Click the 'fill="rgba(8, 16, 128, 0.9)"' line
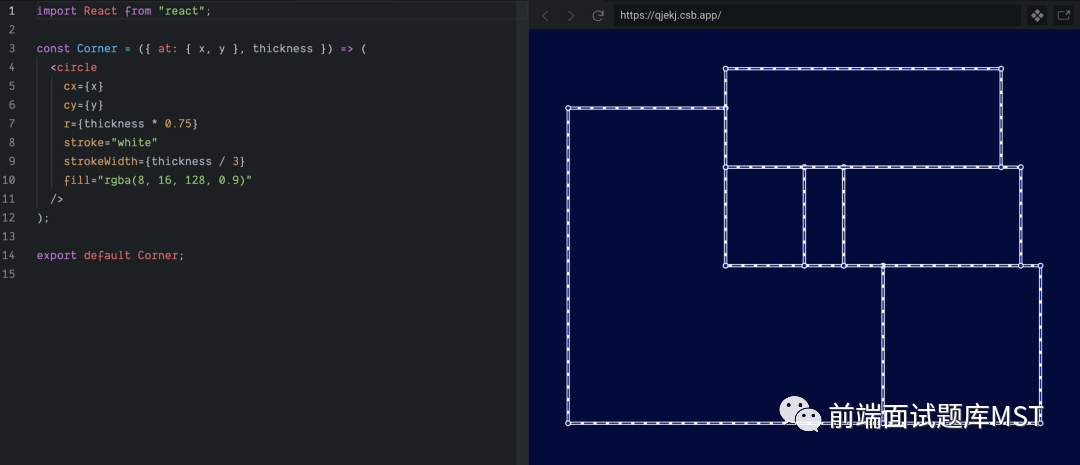1080x465 pixels. click(158, 180)
